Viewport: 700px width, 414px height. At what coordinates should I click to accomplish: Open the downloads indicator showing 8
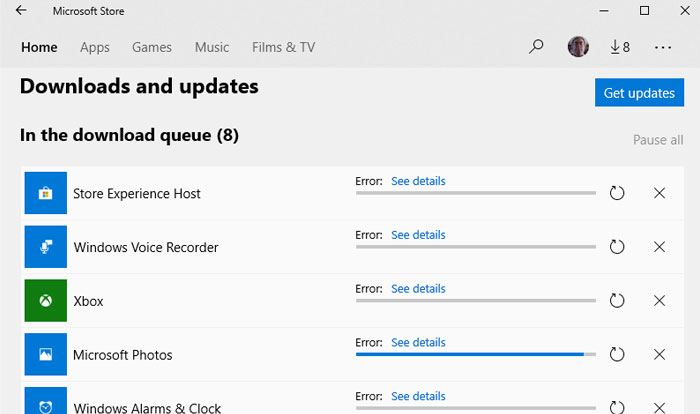pyautogui.click(x=619, y=47)
